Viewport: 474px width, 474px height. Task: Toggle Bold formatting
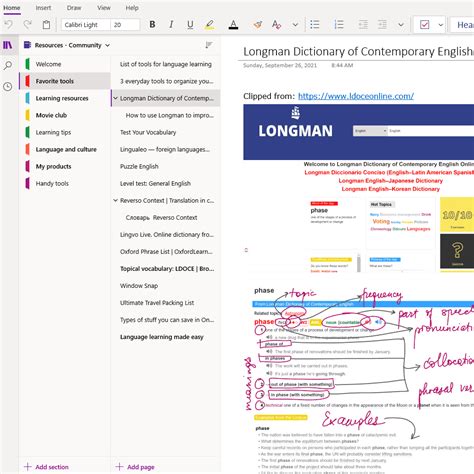coord(152,24)
